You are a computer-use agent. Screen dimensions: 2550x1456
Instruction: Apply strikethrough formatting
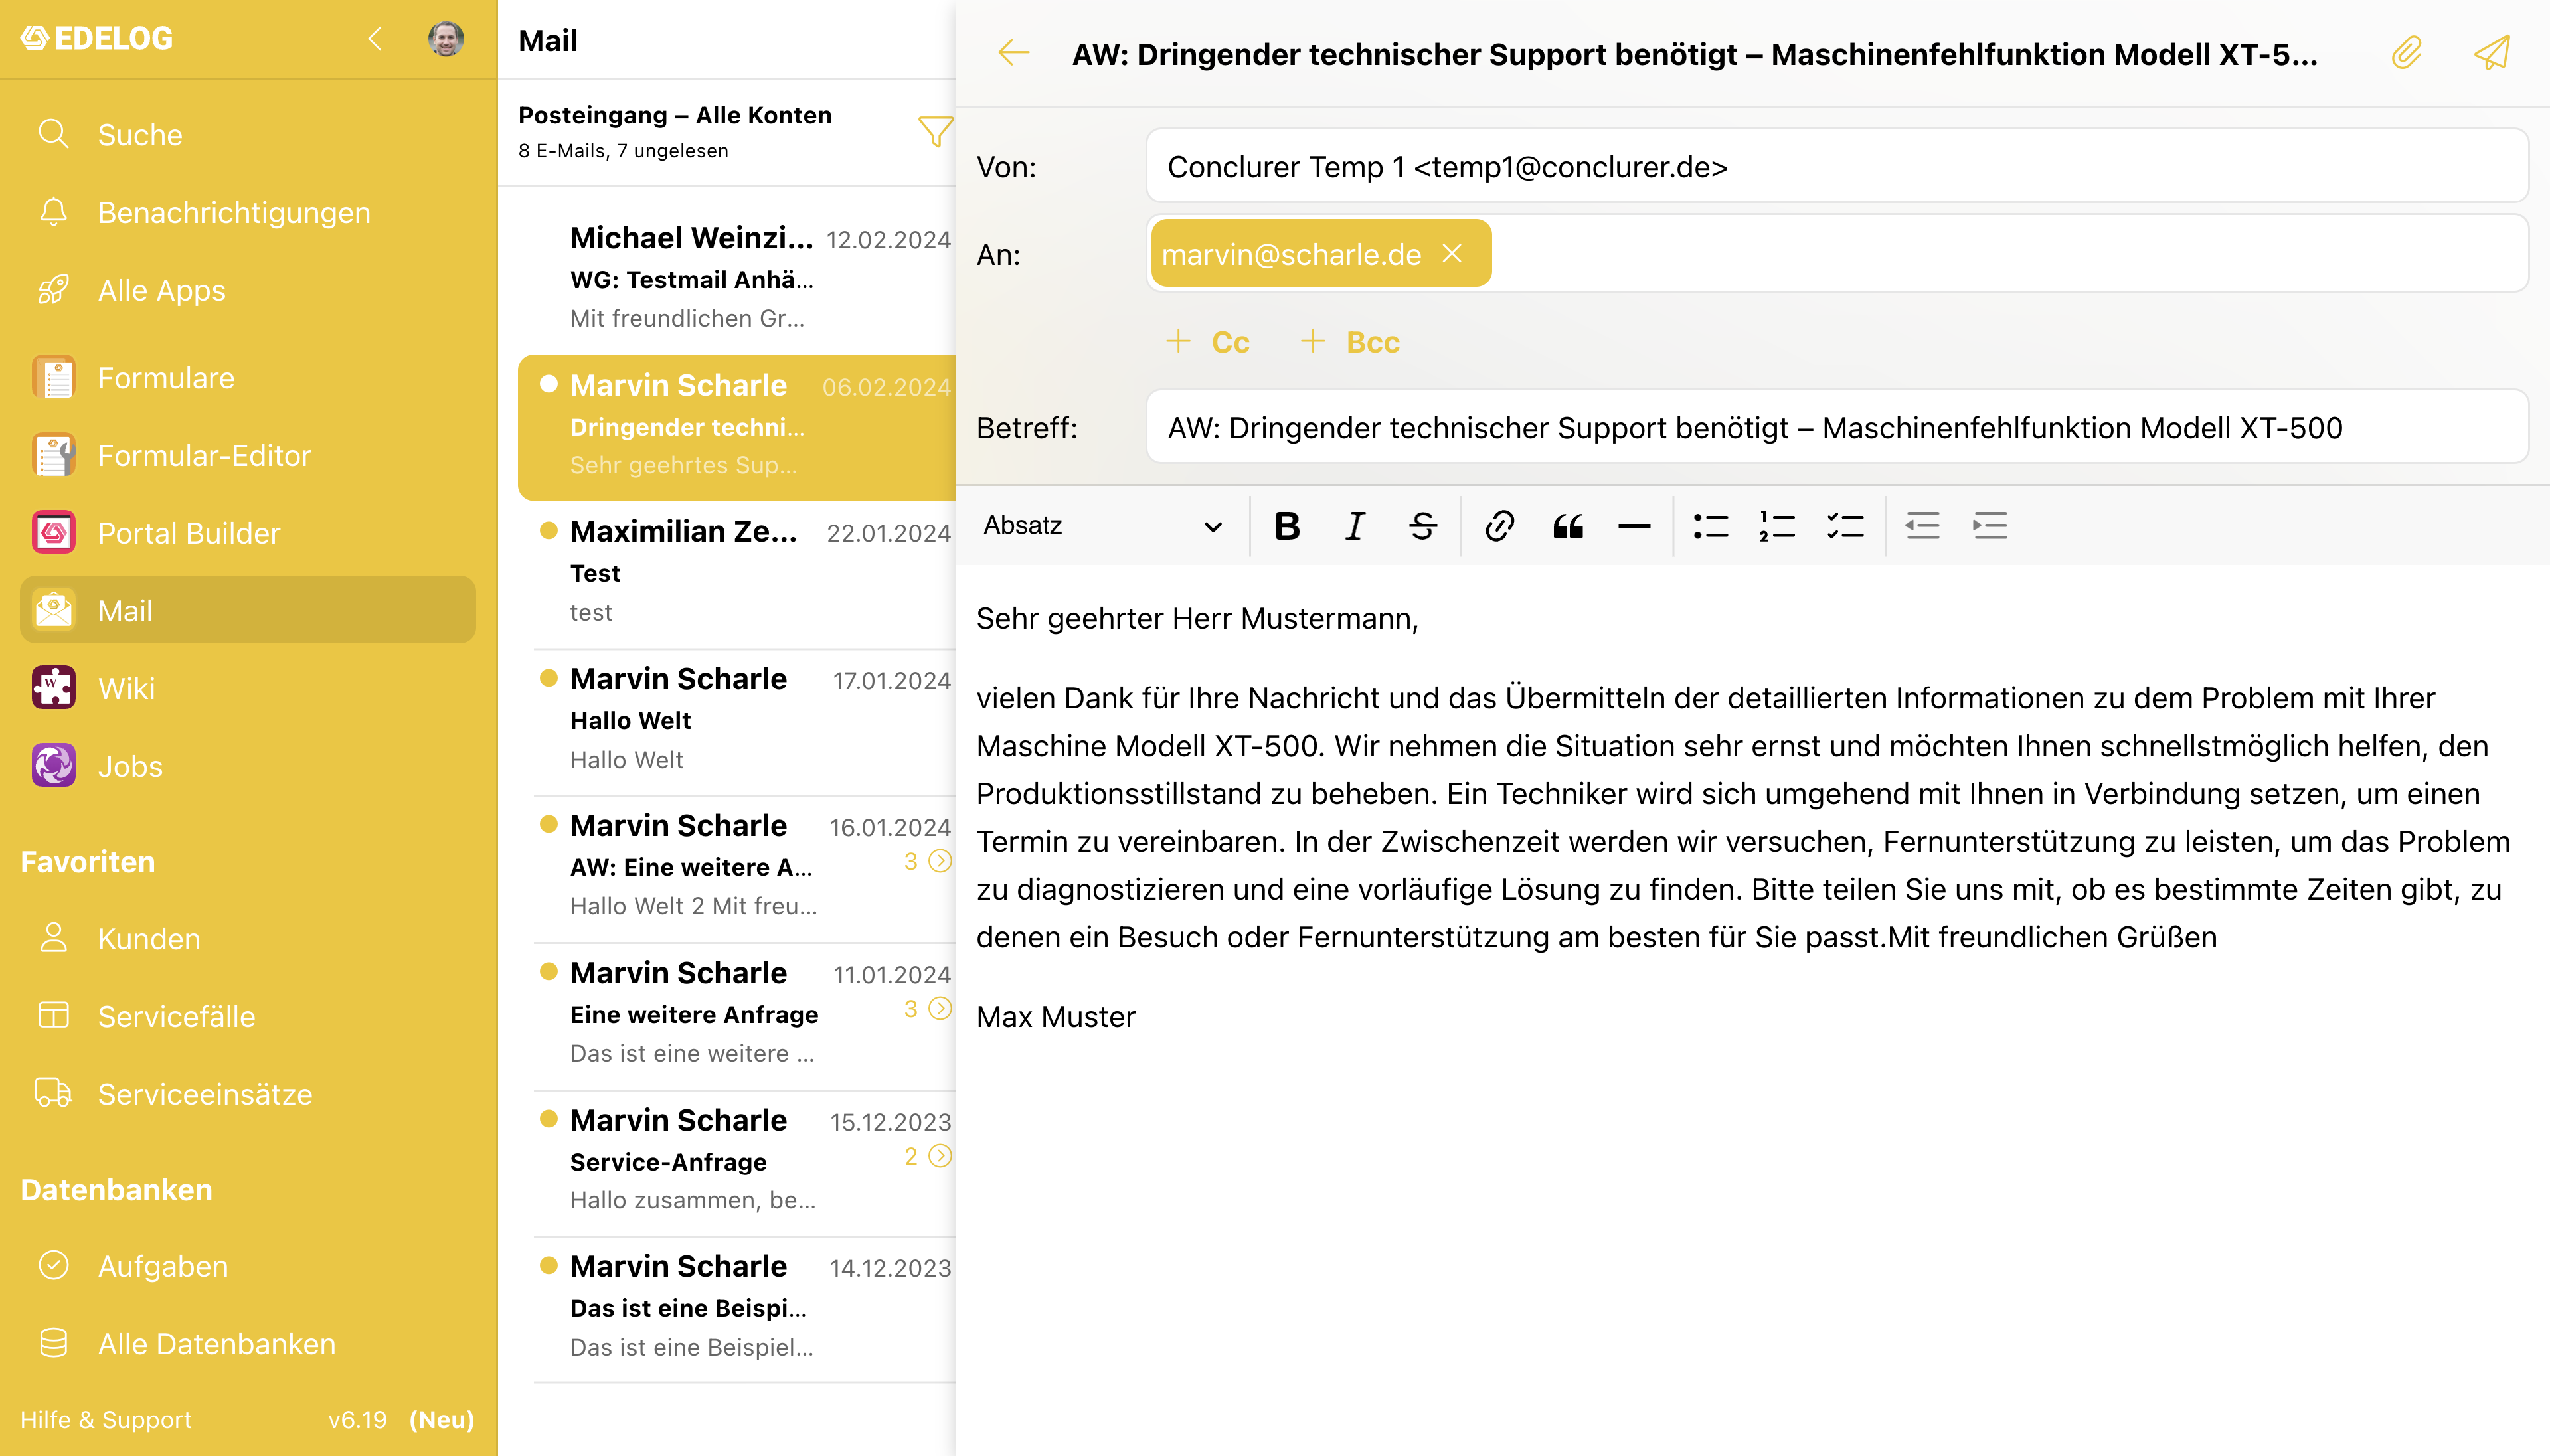(1423, 526)
